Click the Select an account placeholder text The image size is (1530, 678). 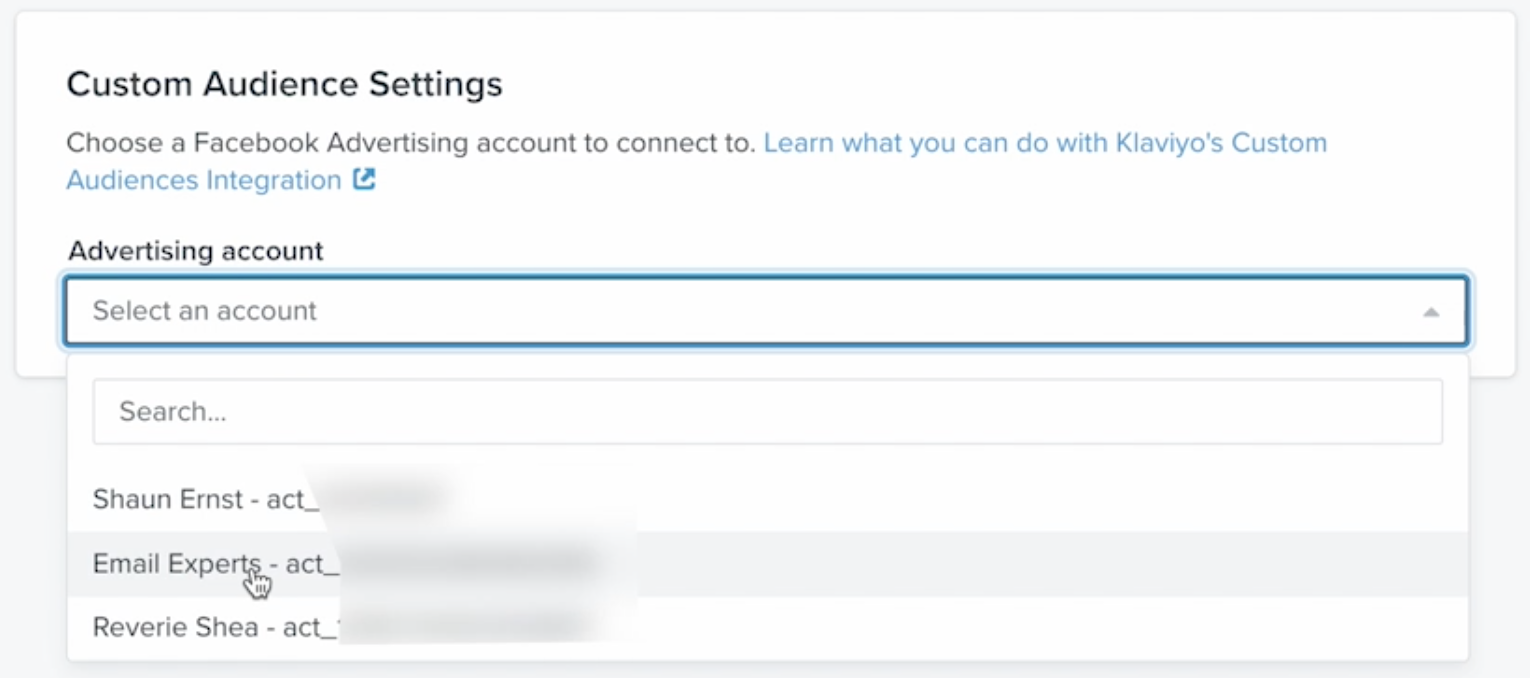pyautogui.click(x=204, y=311)
